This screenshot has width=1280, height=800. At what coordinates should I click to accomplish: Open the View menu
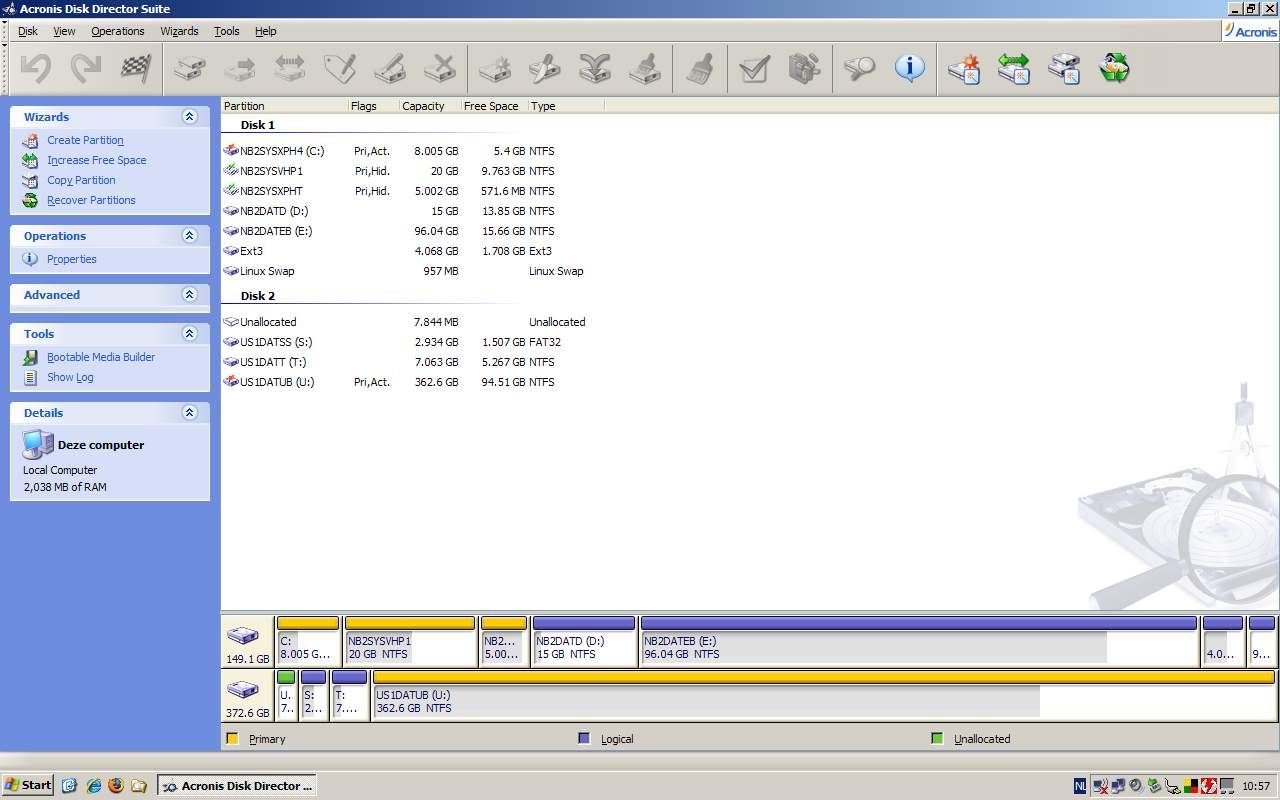coord(64,31)
